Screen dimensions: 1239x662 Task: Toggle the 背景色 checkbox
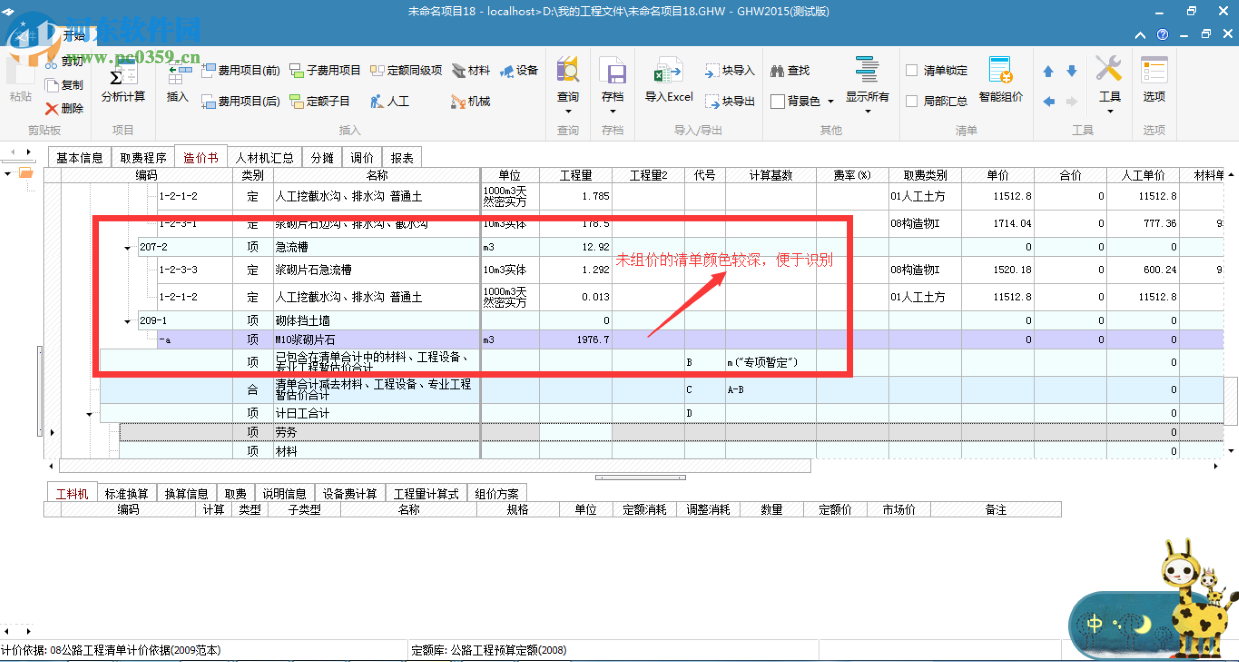[778, 100]
